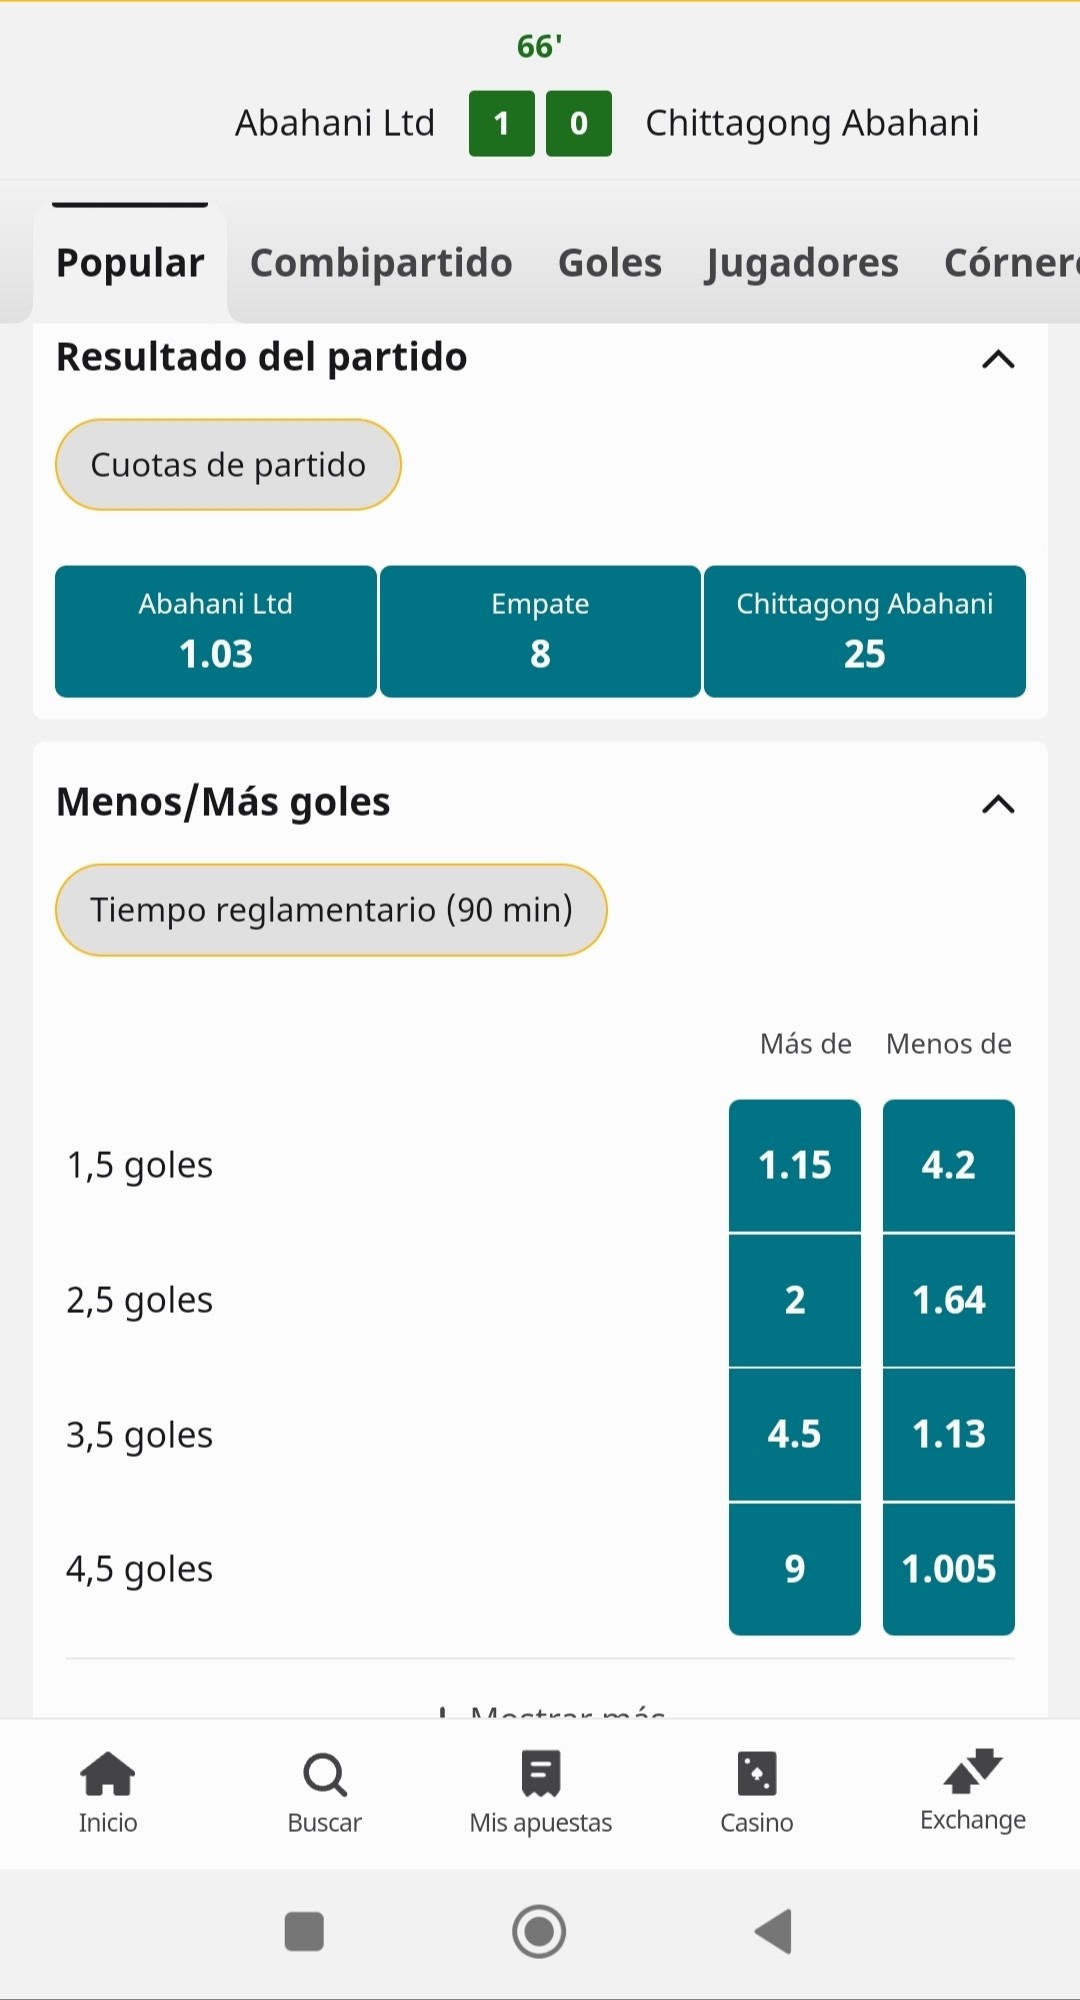Pick Chittagong Abahani at 25

point(865,631)
